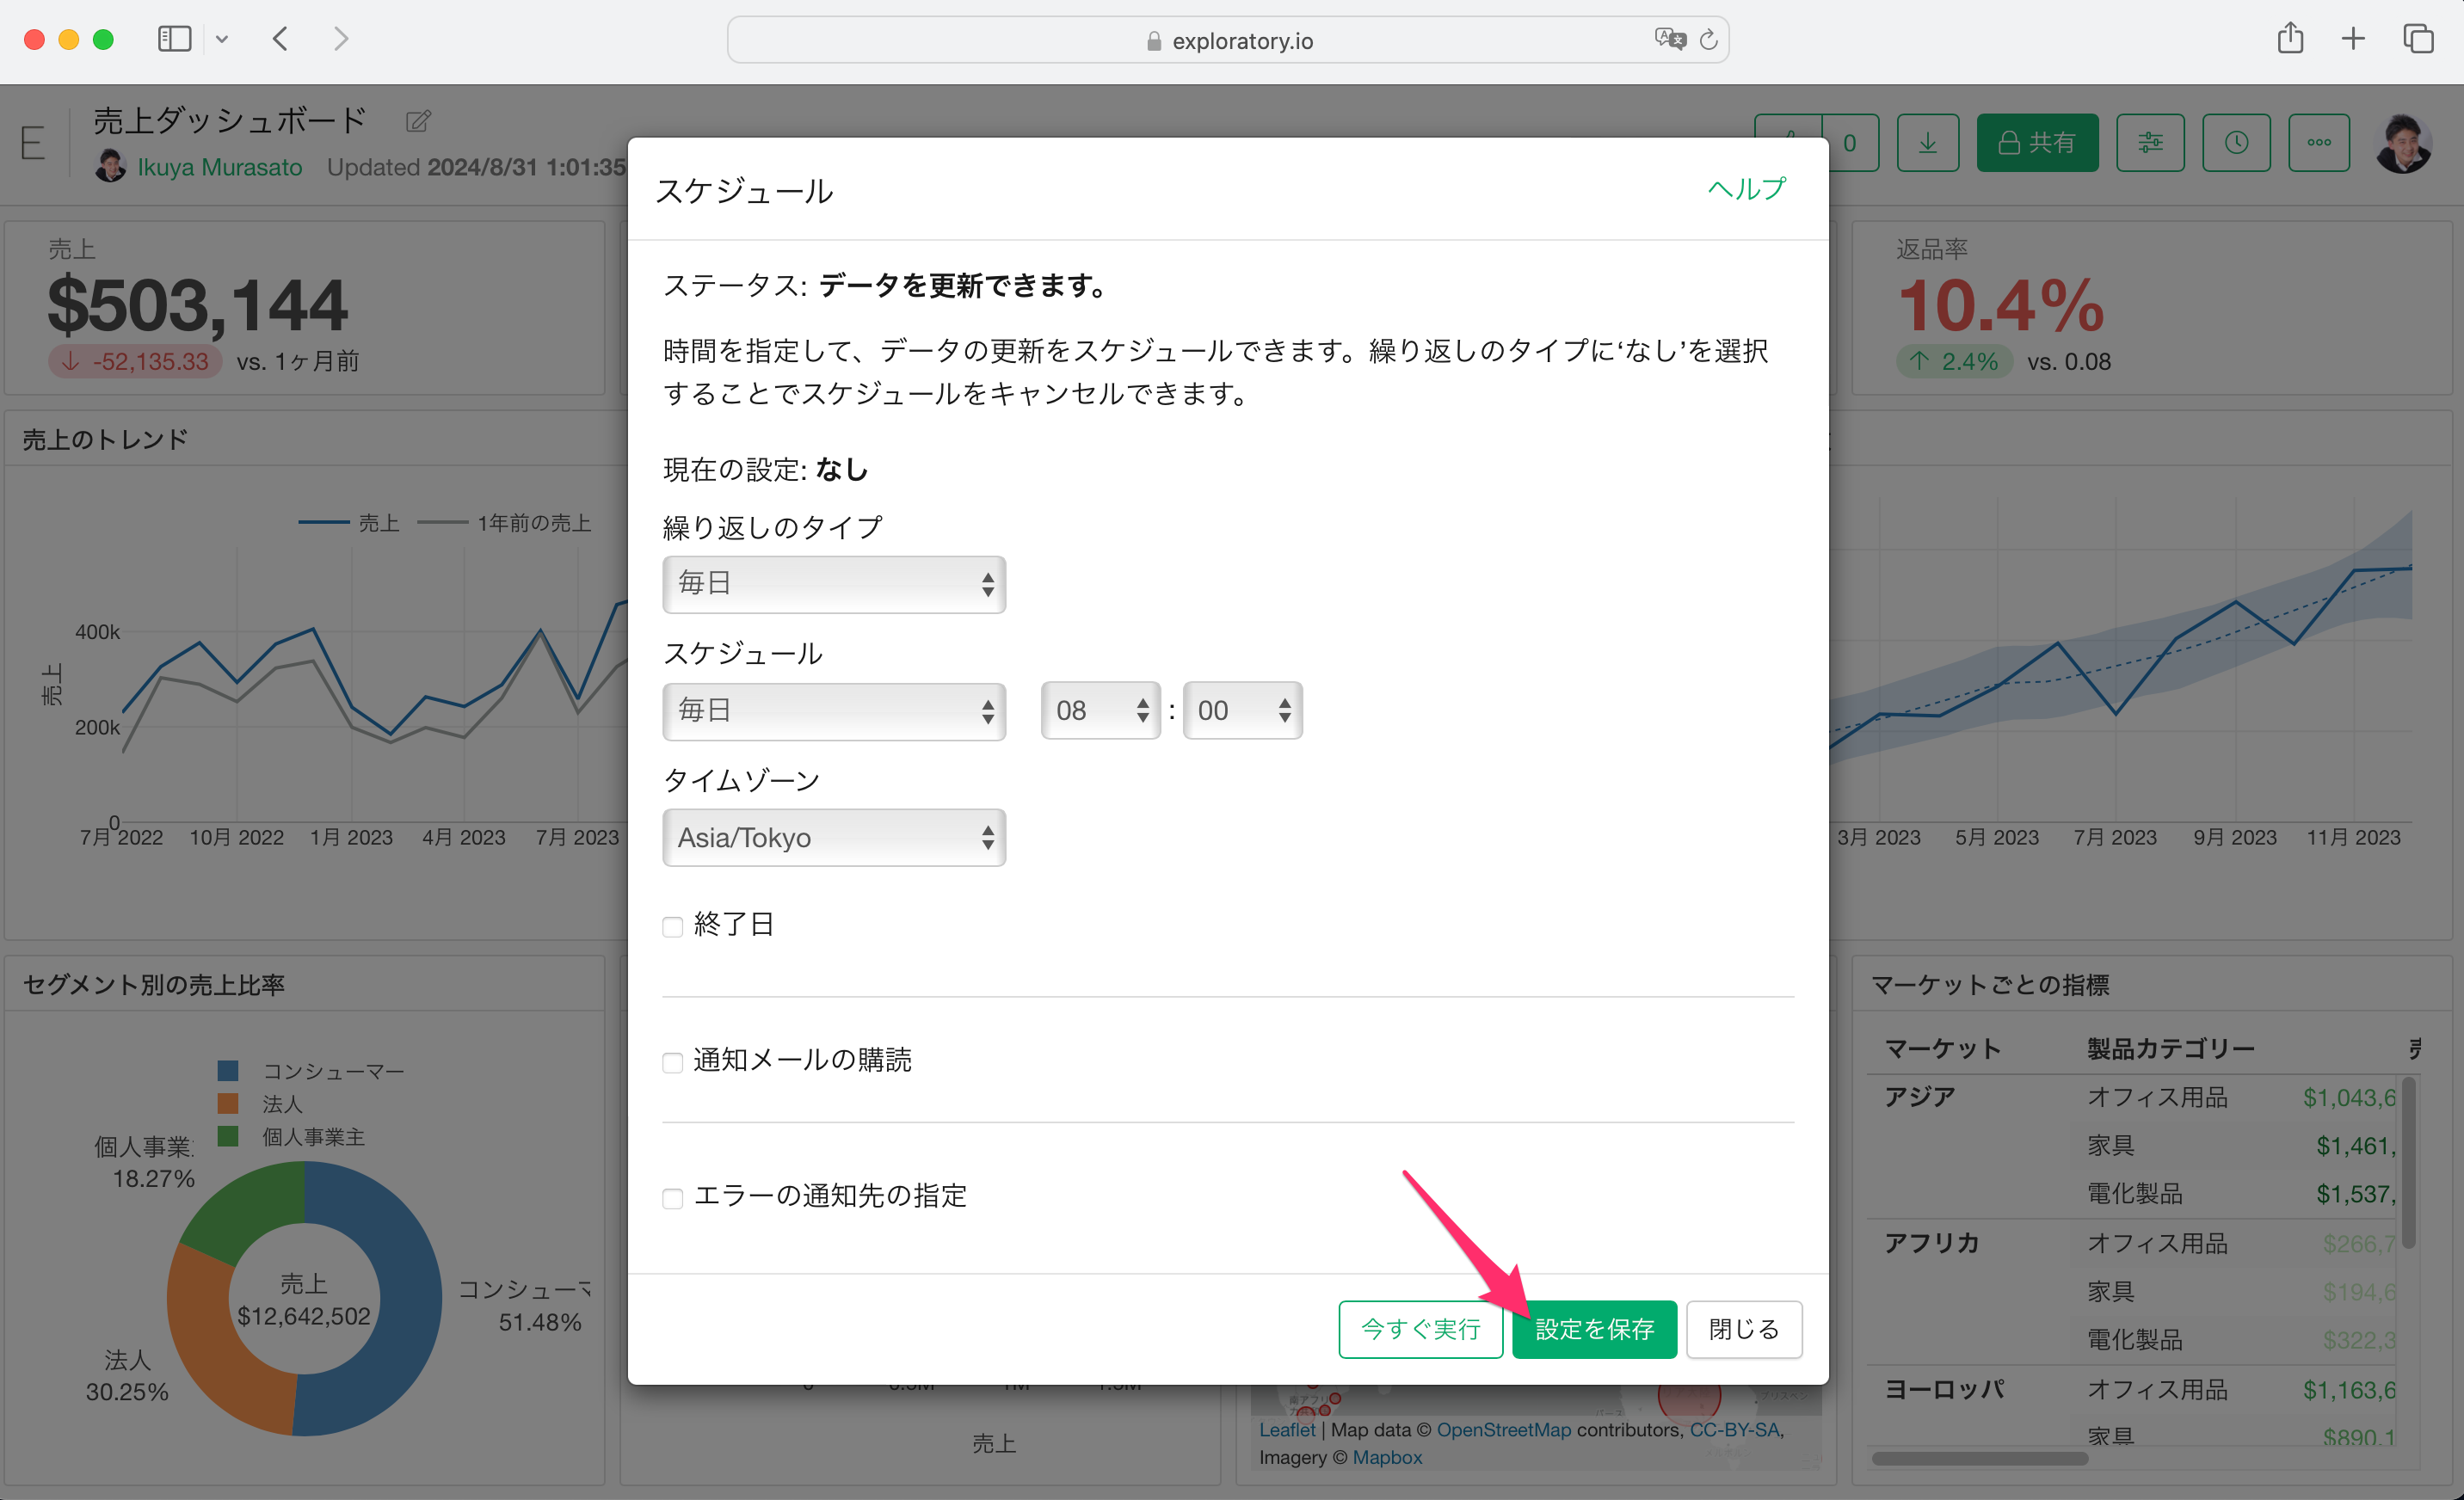Screen dimensions: 2464x1500
Task: Click the download icon in dashboard toolbar
Action: (x=1927, y=143)
